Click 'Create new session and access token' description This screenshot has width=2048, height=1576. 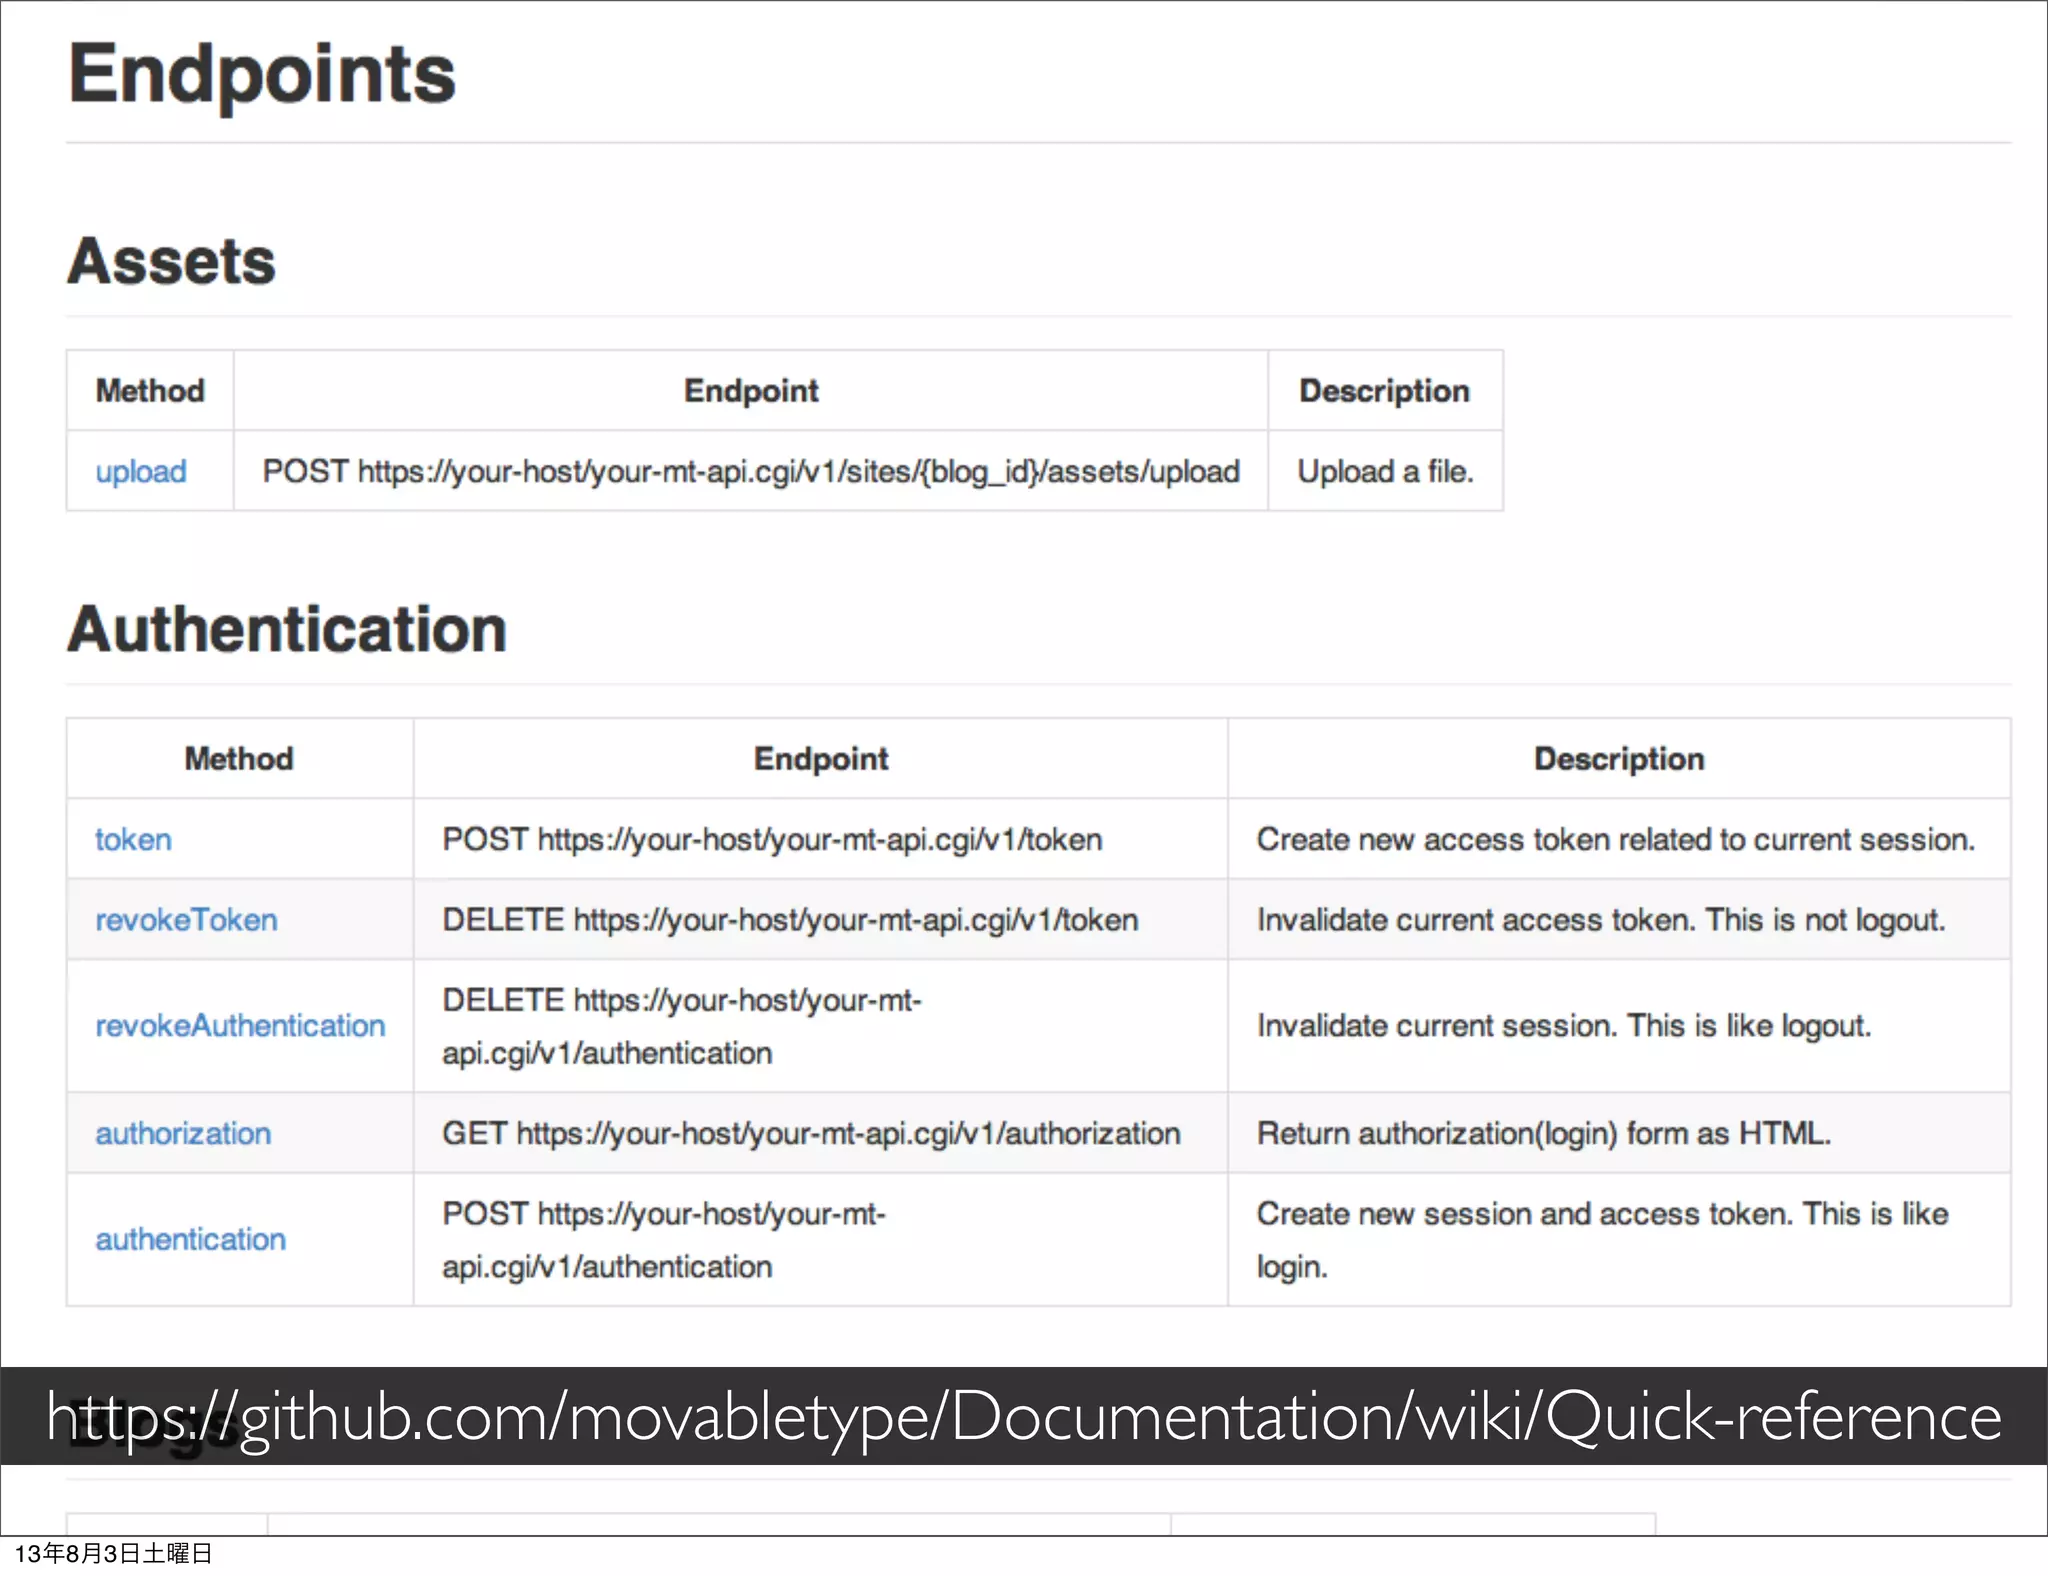pos(1603,1240)
